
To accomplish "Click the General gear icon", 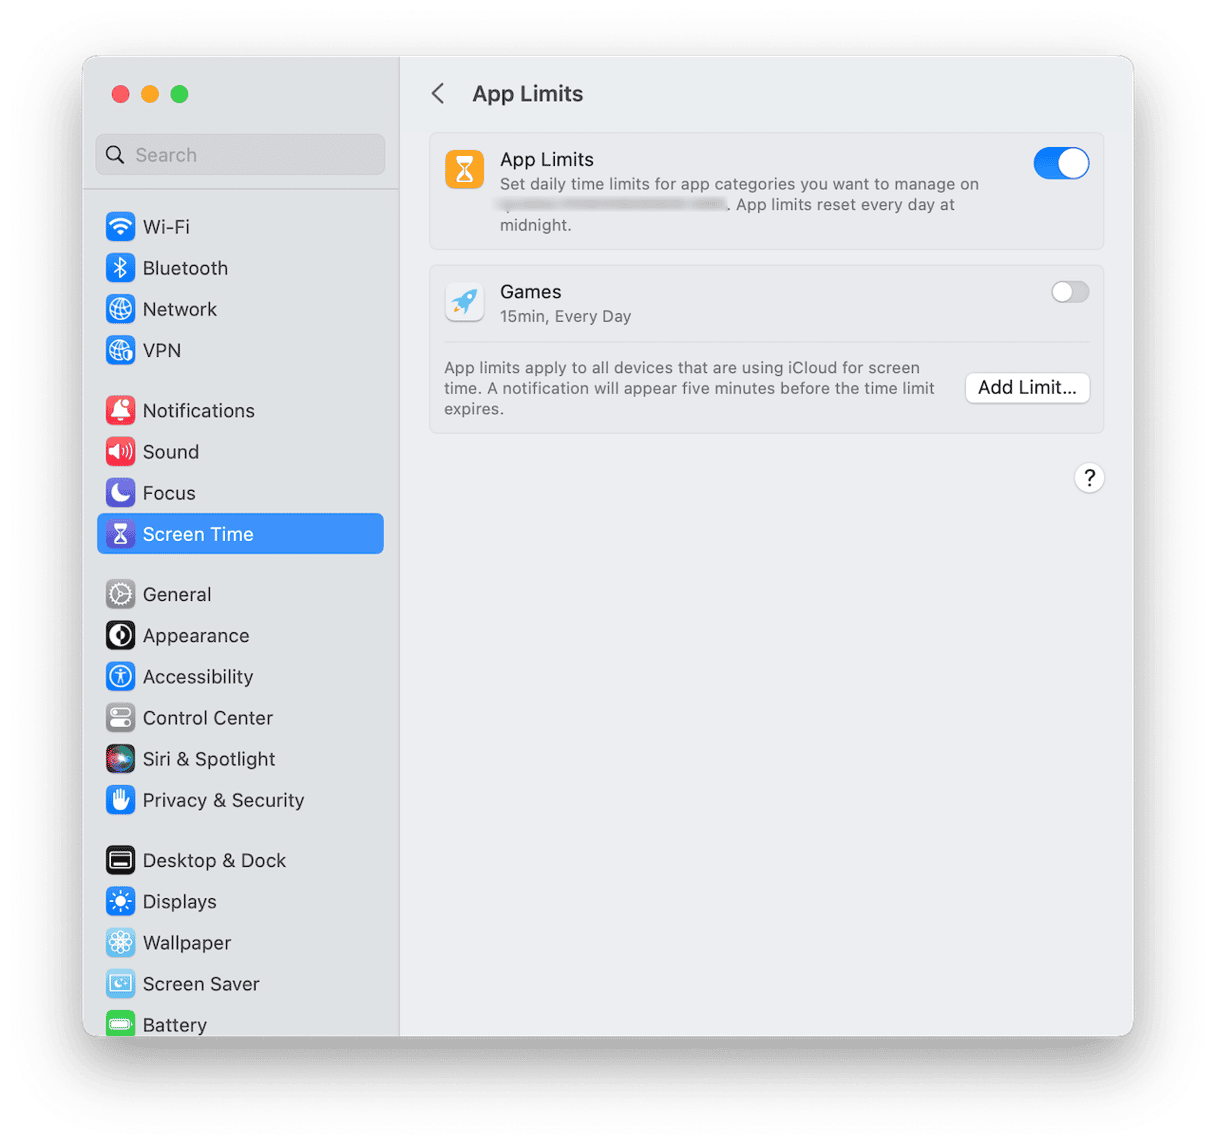I will pyautogui.click(x=120, y=594).
